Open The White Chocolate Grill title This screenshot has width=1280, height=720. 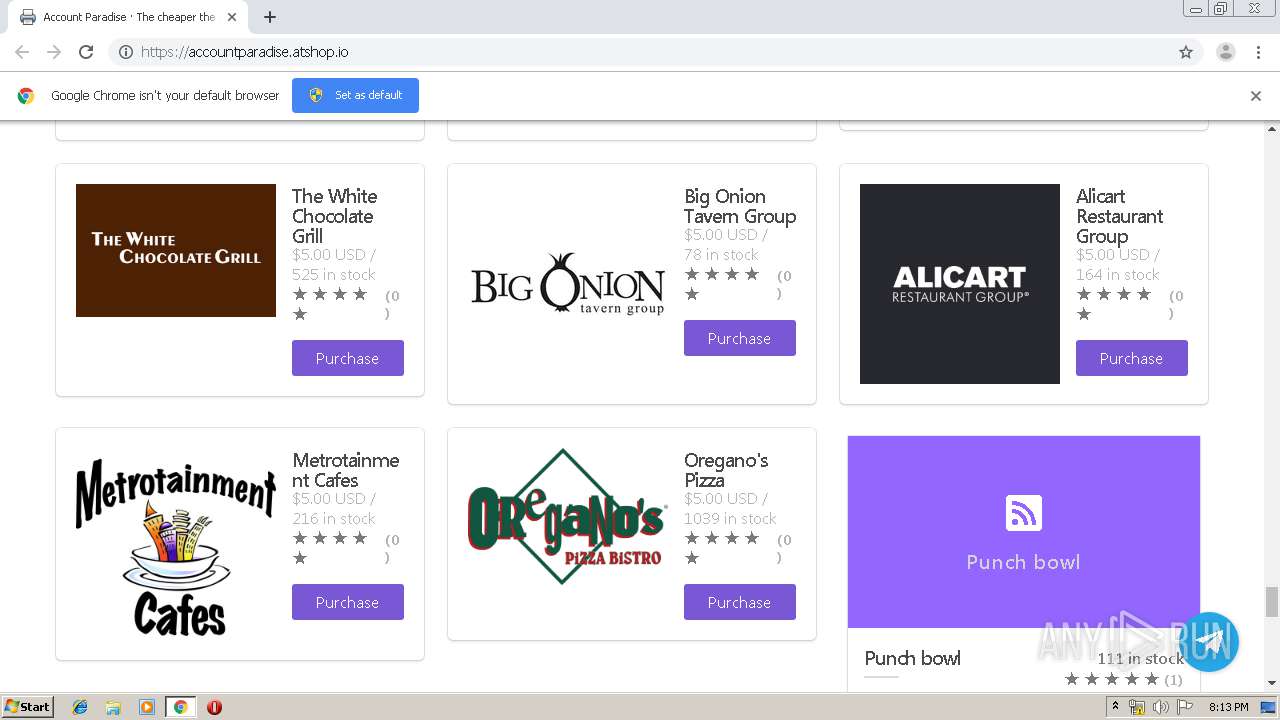tap(335, 216)
